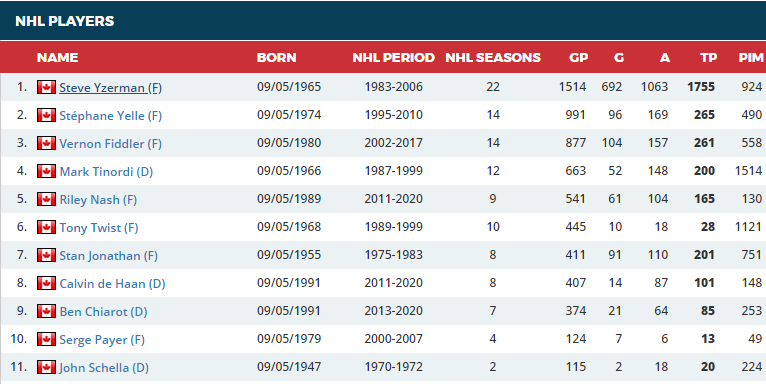This screenshot has height=384, width=766.
Task: Click the Canada flag beside Mark Tinordi
Action: click(x=46, y=171)
